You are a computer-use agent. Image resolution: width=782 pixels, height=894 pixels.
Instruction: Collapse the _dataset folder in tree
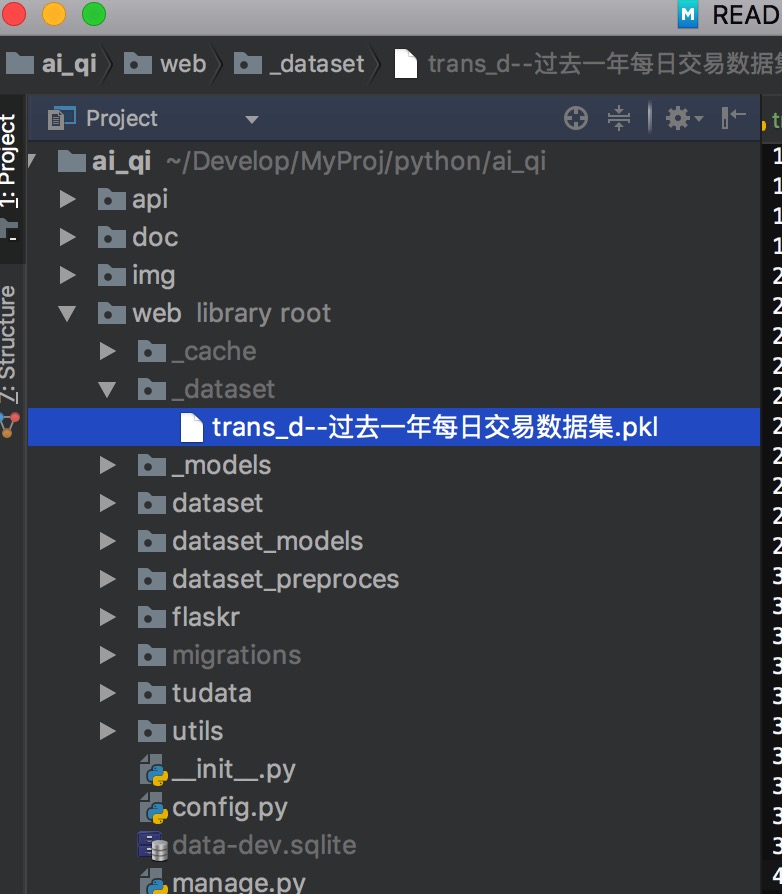107,389
